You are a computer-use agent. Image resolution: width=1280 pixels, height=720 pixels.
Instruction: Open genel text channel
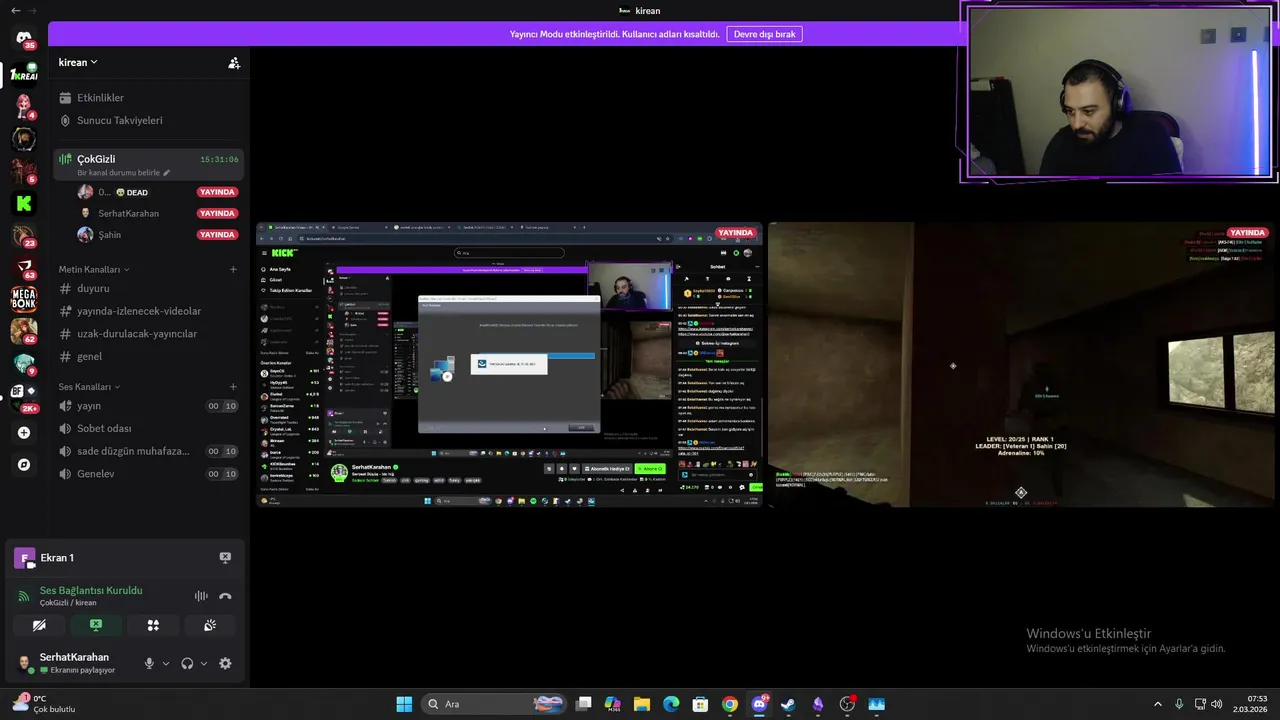tap(148, 356)
